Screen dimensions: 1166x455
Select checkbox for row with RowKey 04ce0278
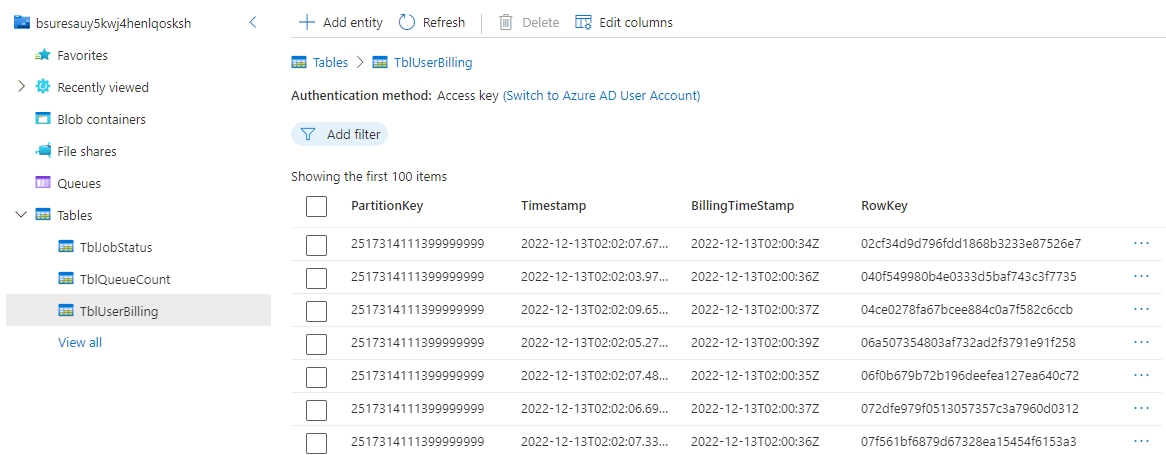tap(317, 309)
